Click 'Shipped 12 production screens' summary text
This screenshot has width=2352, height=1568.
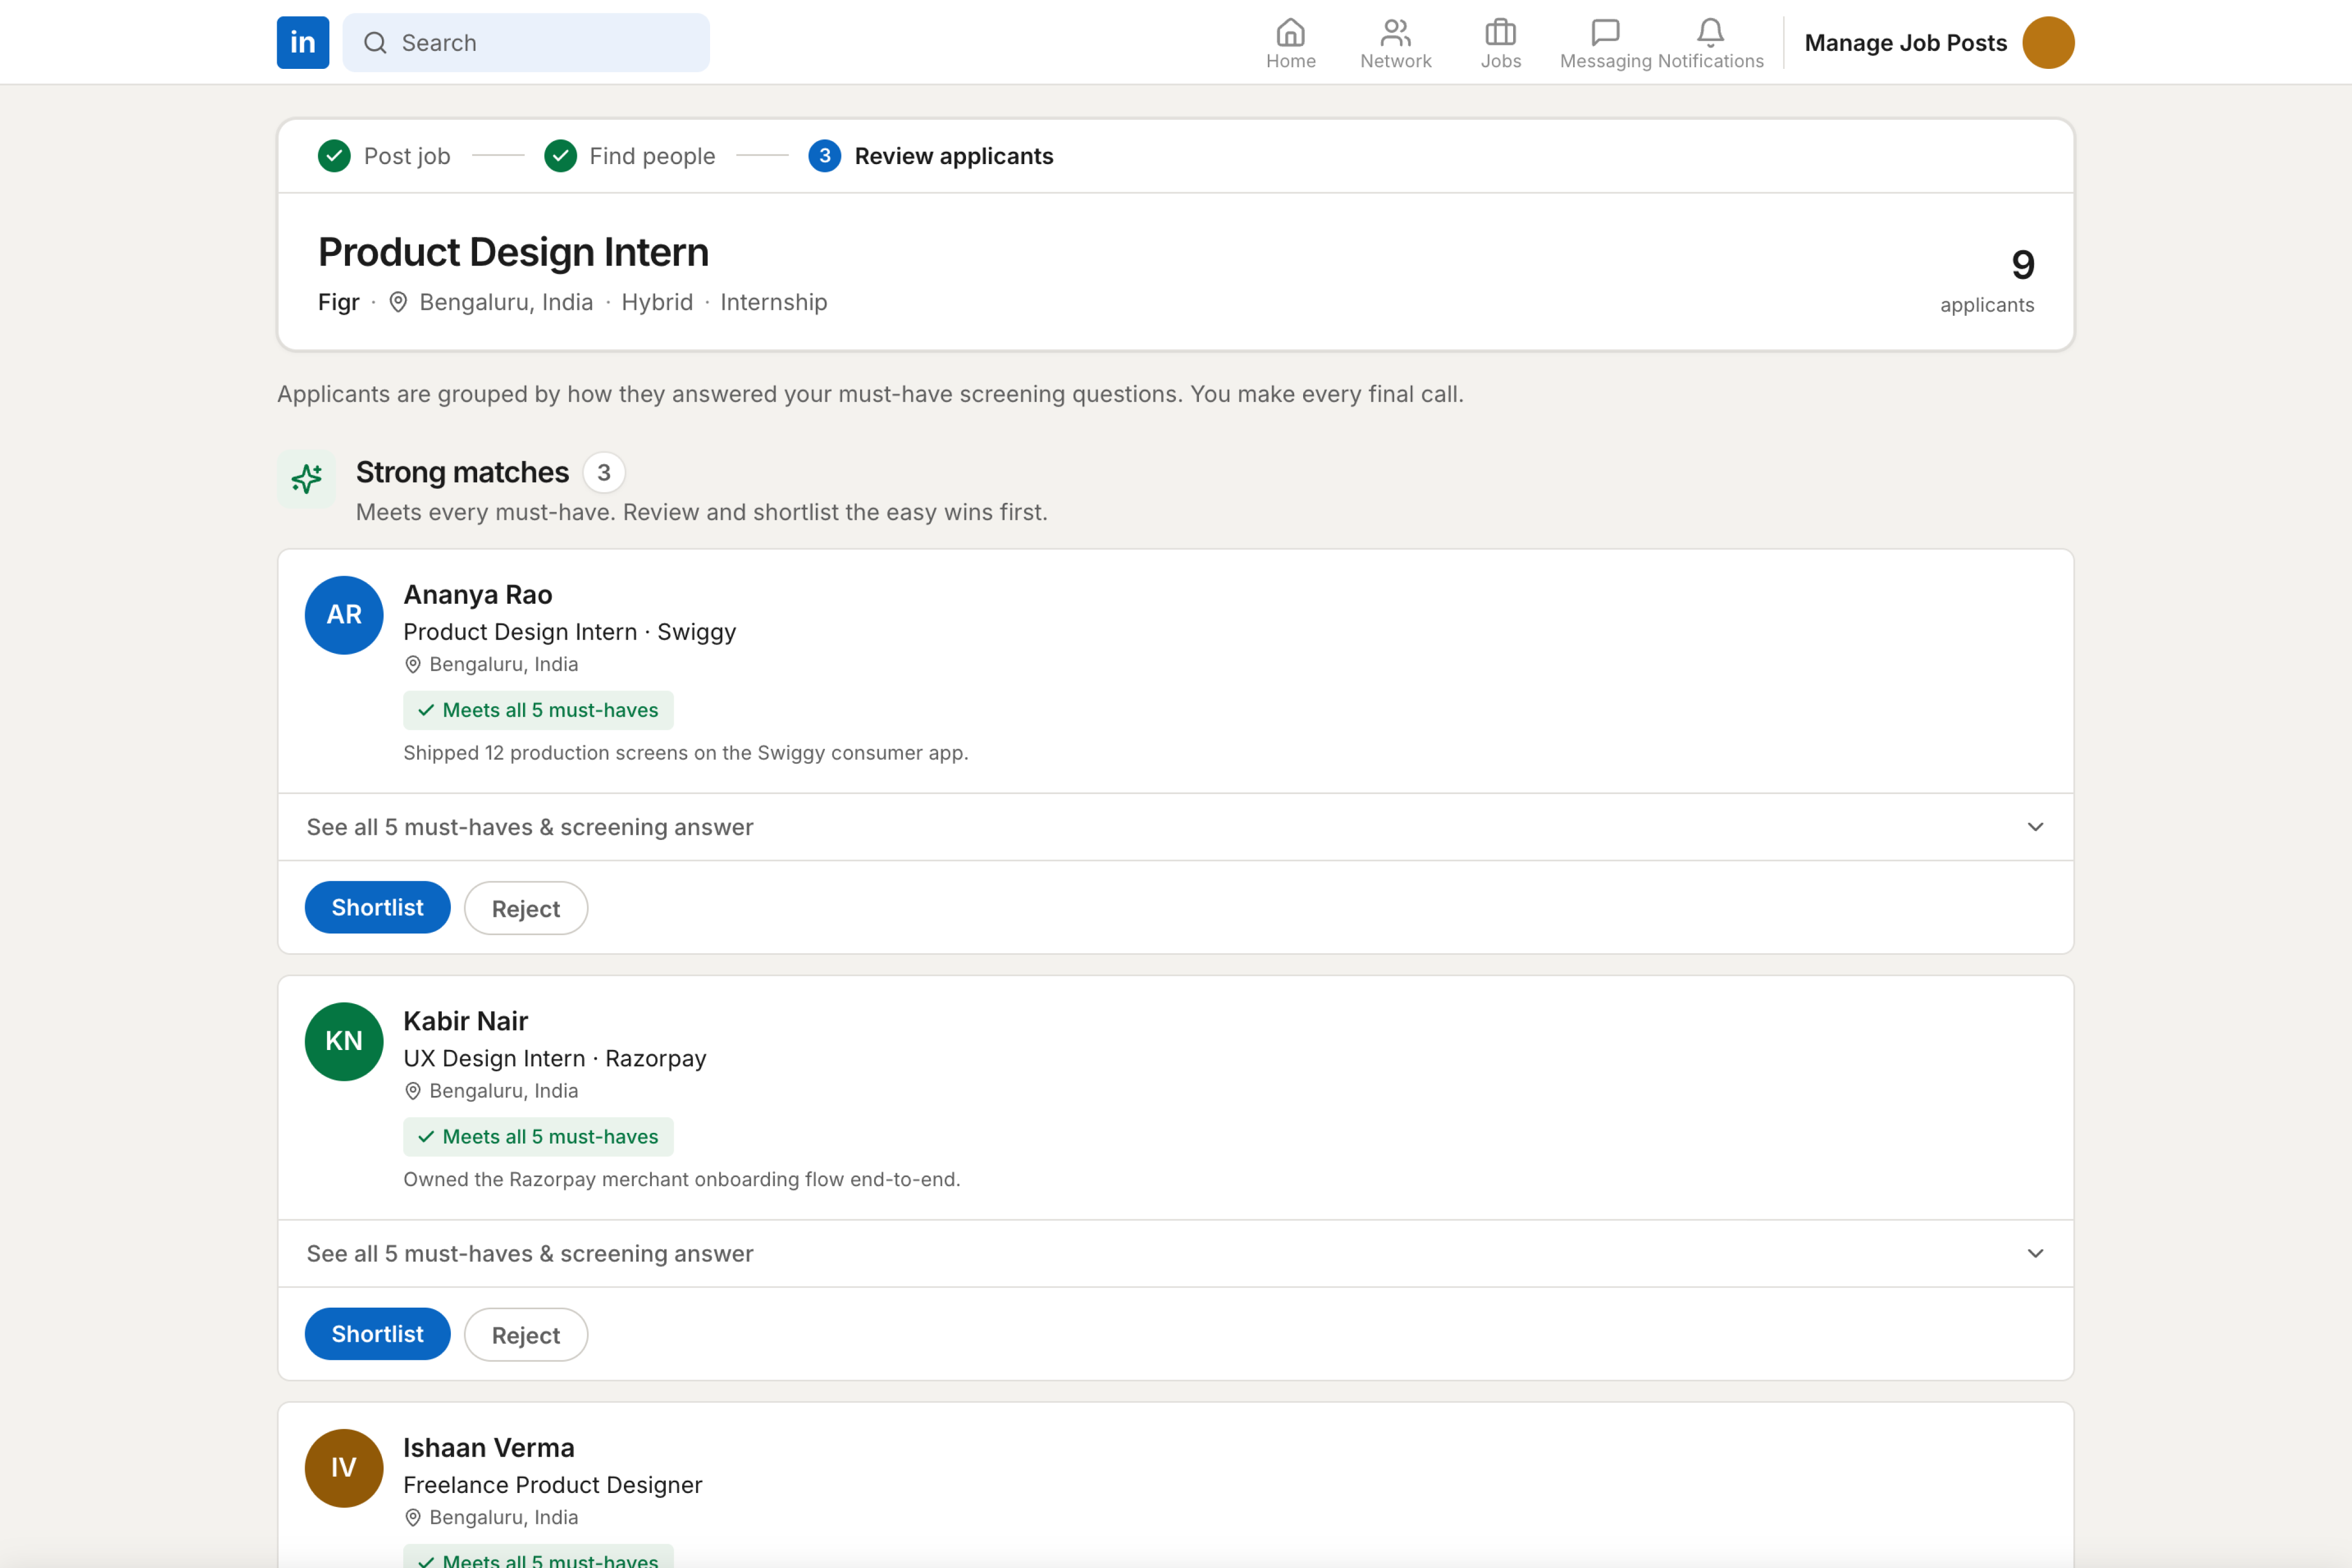tap(686, 753)
